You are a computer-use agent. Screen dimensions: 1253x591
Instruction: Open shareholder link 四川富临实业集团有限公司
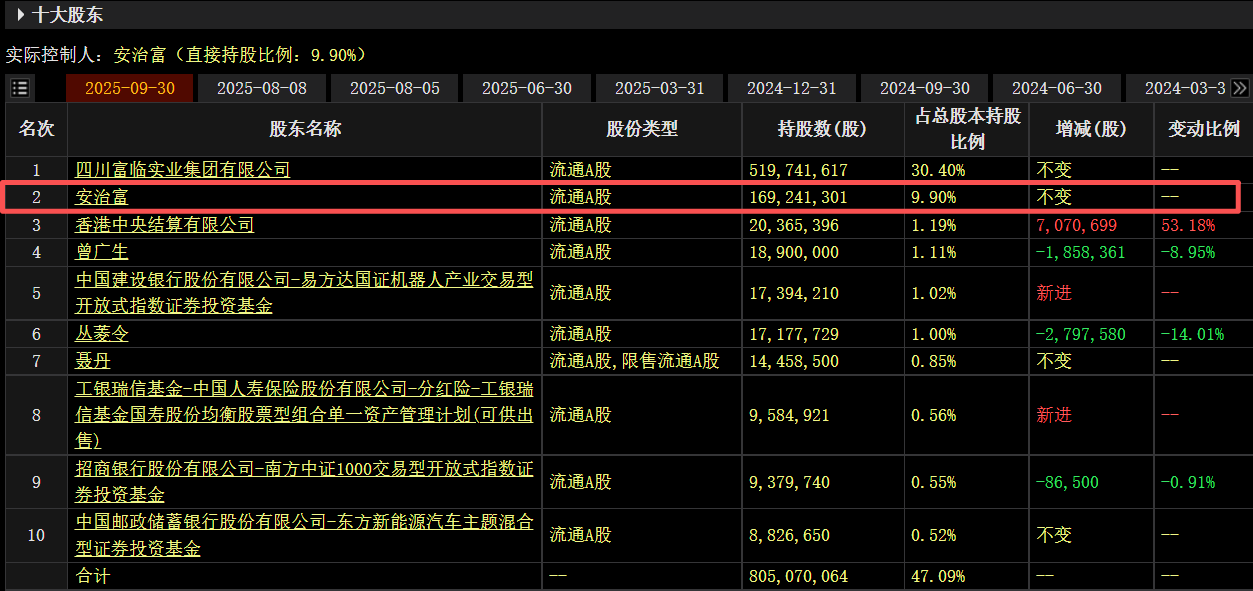[183, 170]
